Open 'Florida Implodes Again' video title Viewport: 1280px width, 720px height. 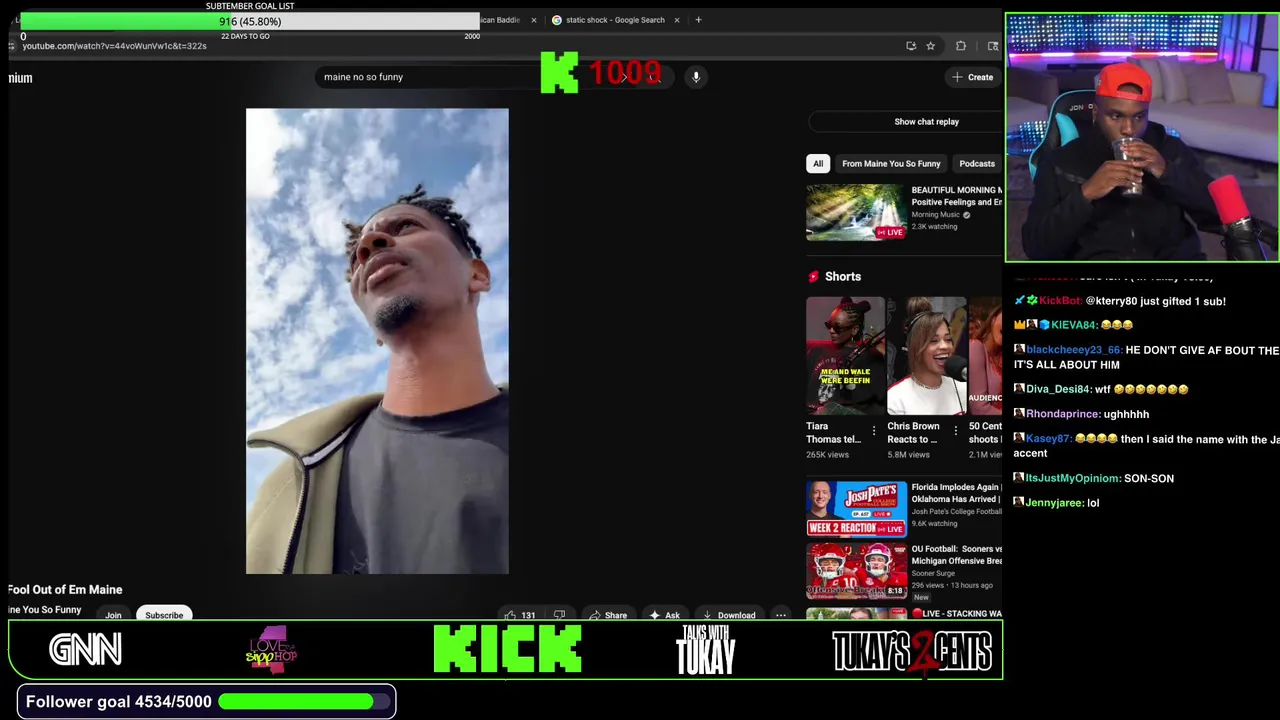pos(956,493)
